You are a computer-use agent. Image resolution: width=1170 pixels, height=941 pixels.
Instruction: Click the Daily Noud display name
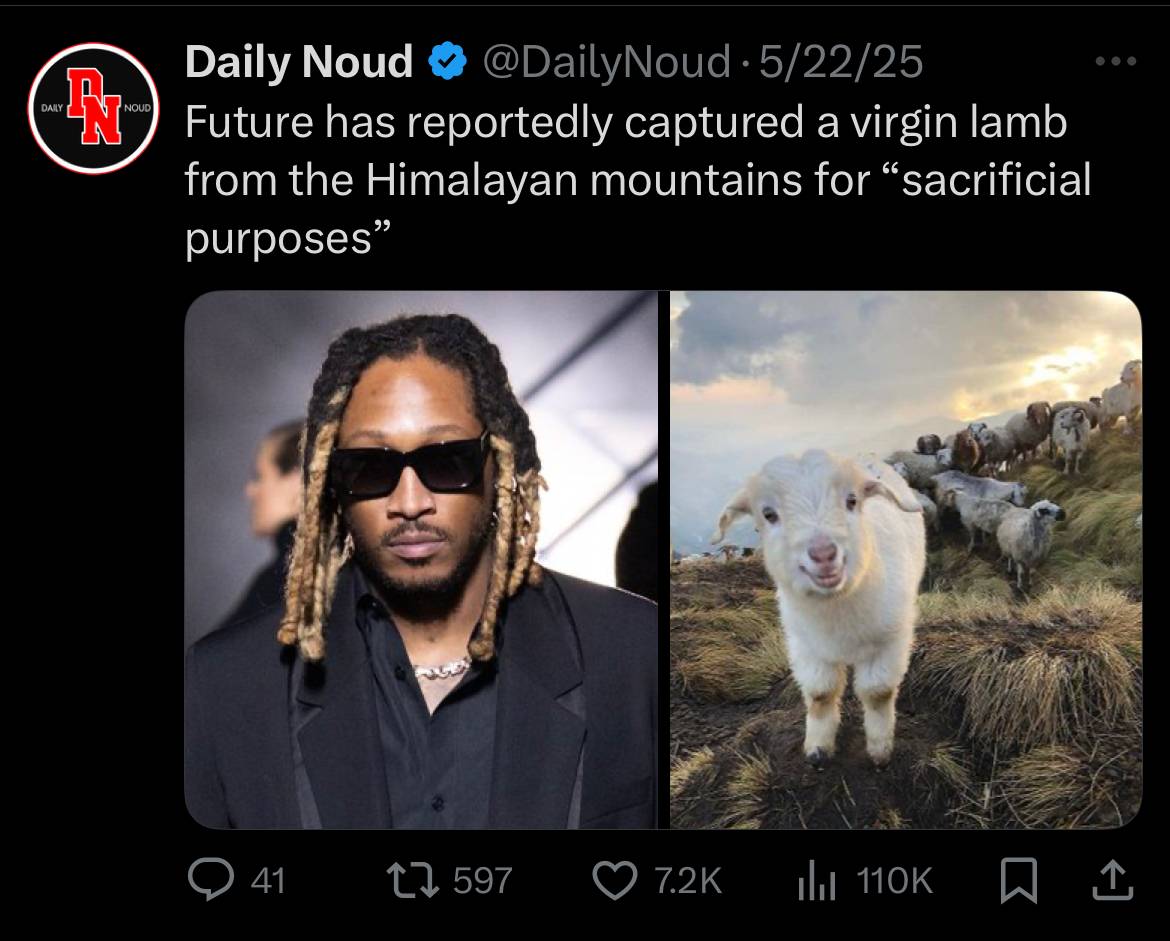298,61
